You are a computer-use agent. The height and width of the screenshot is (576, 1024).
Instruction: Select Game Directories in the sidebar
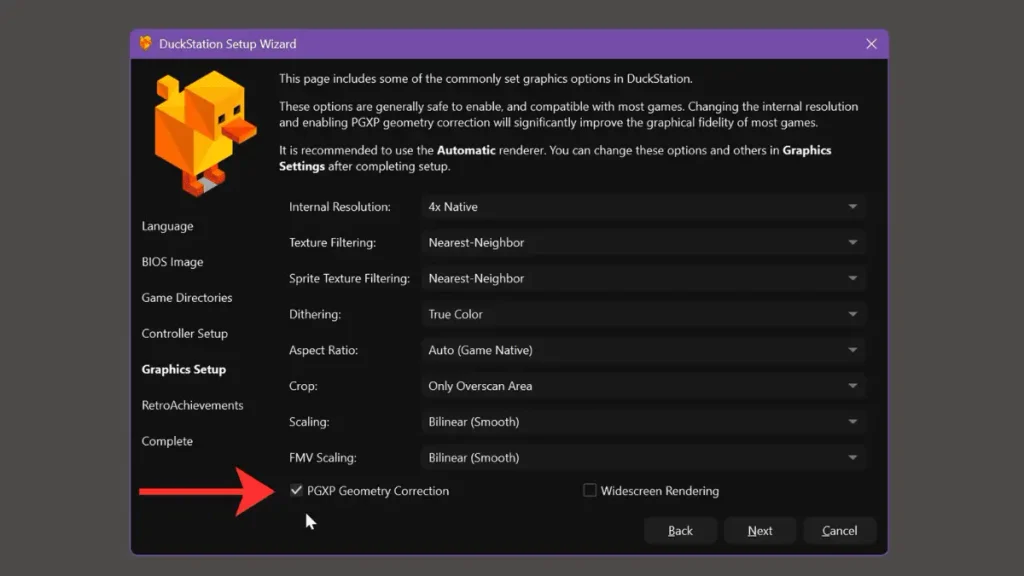pos(187,298)
